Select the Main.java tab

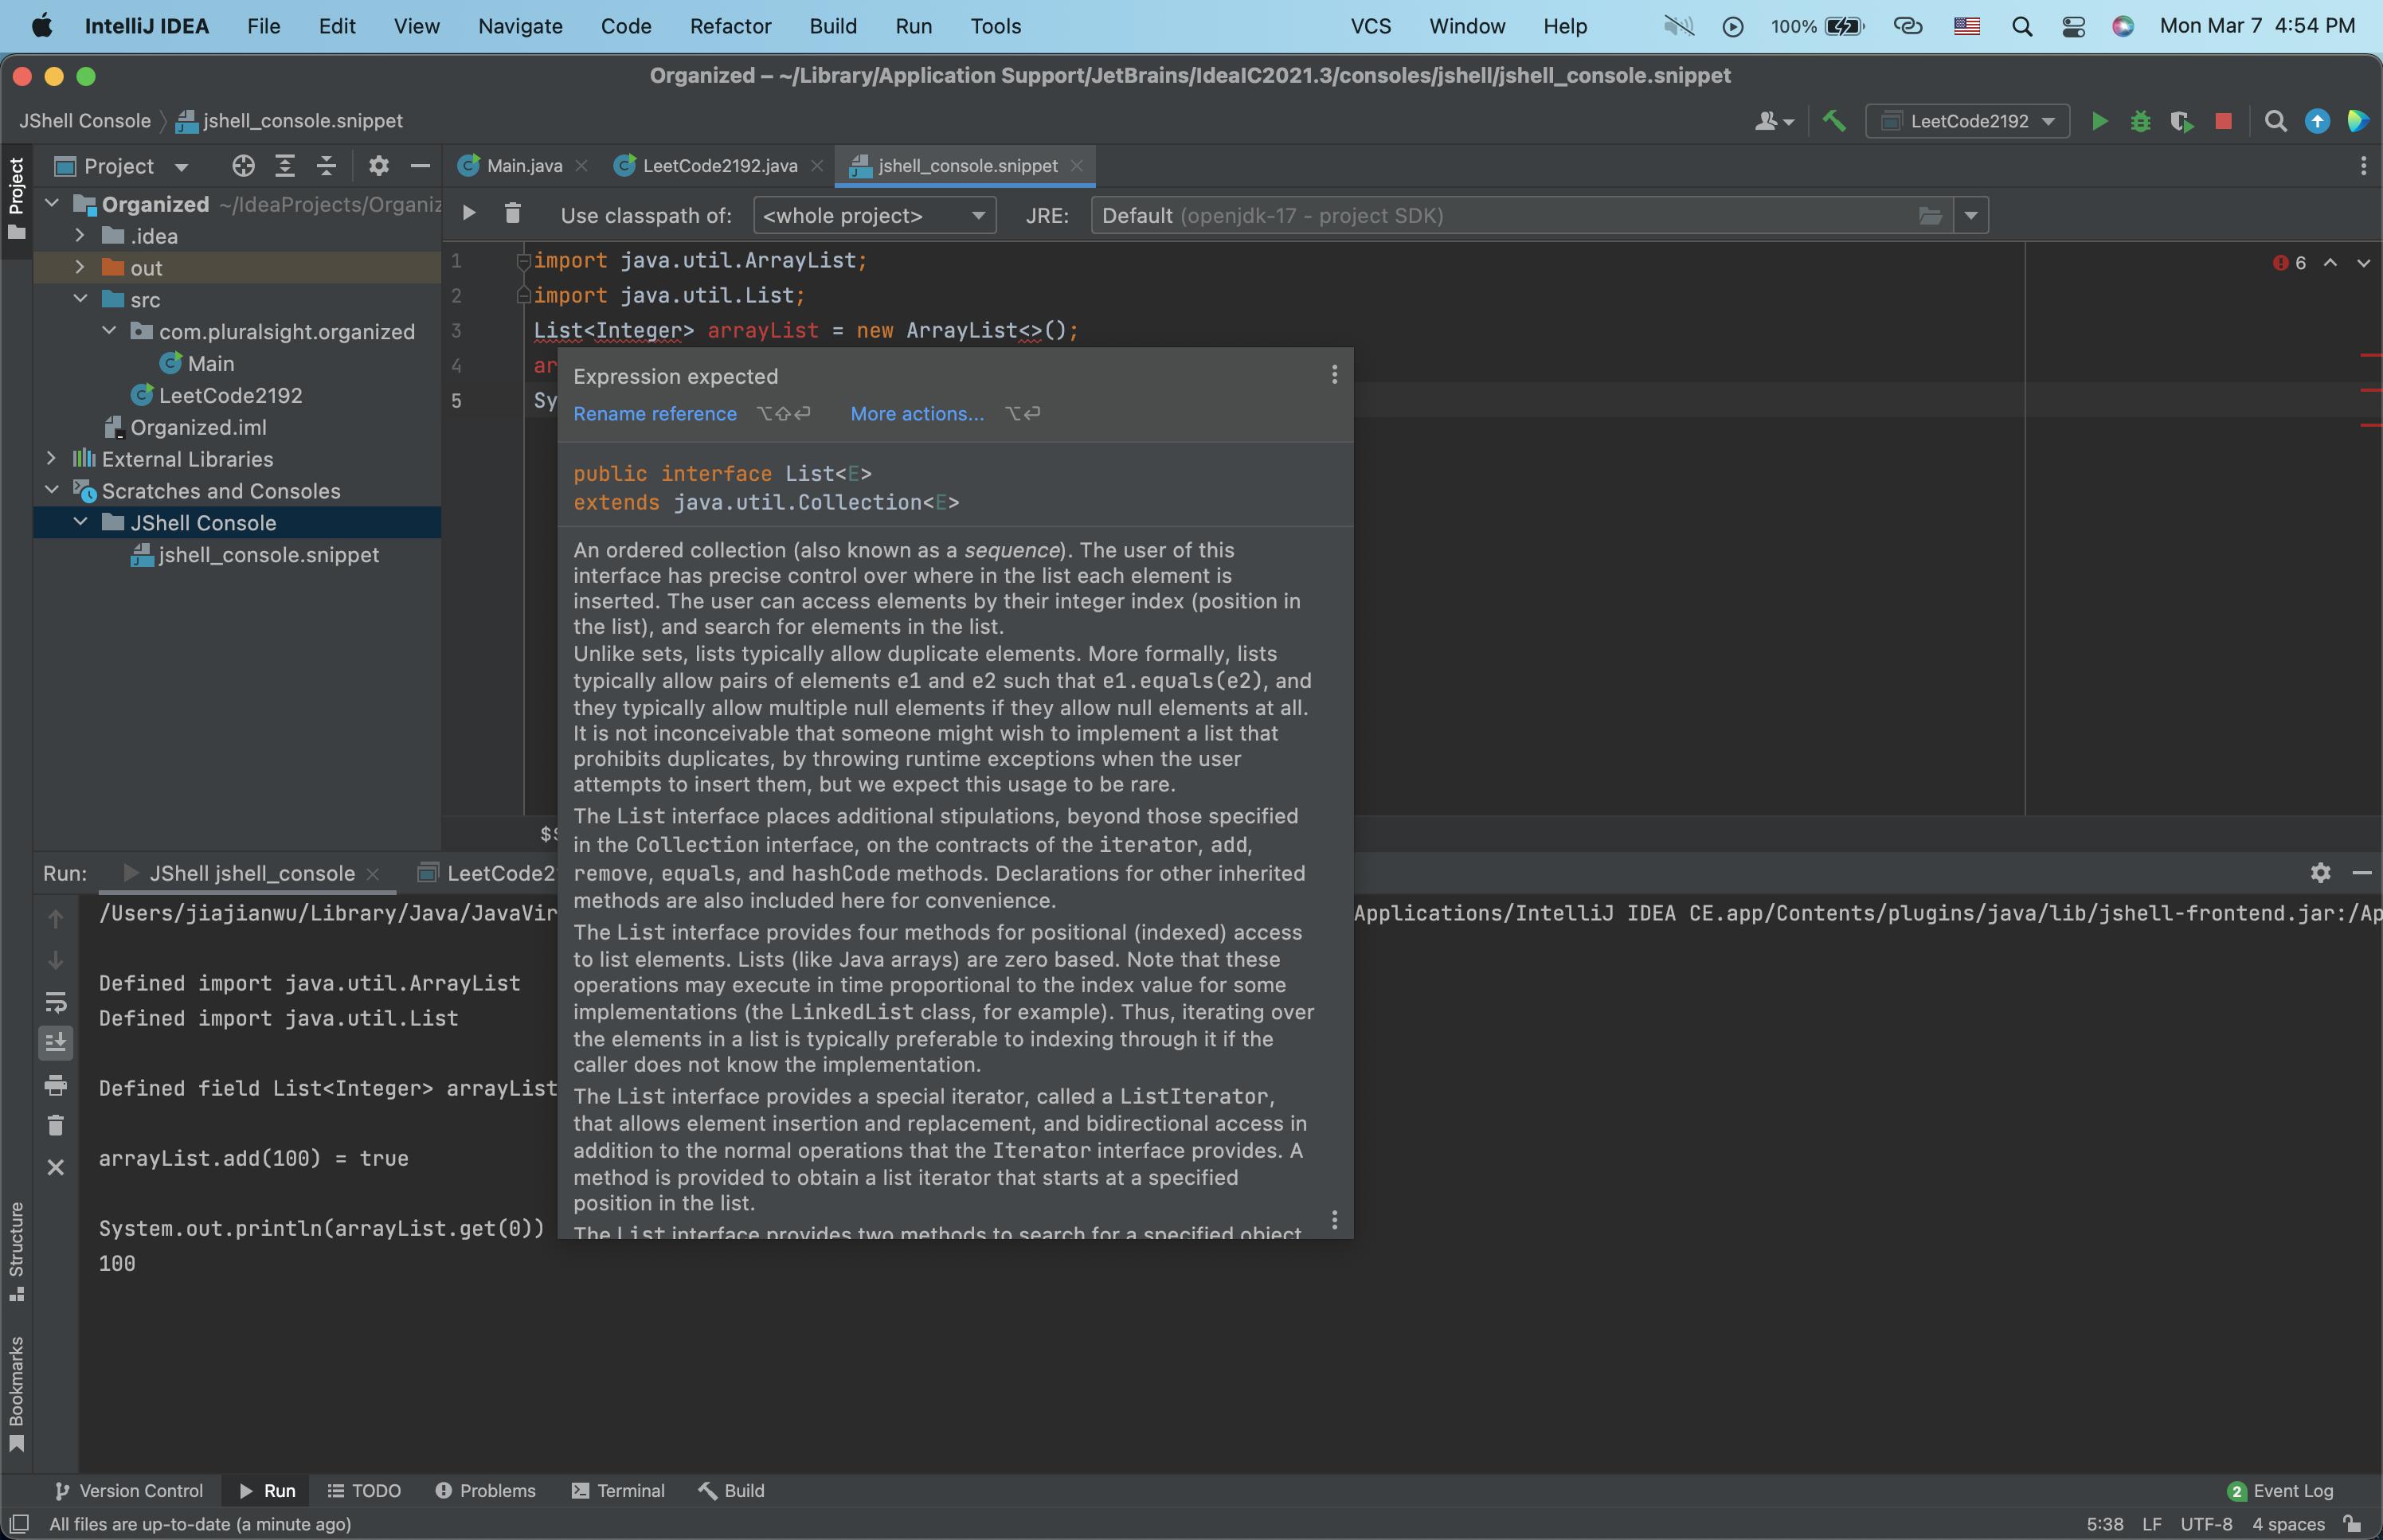[x=522, y=166]
